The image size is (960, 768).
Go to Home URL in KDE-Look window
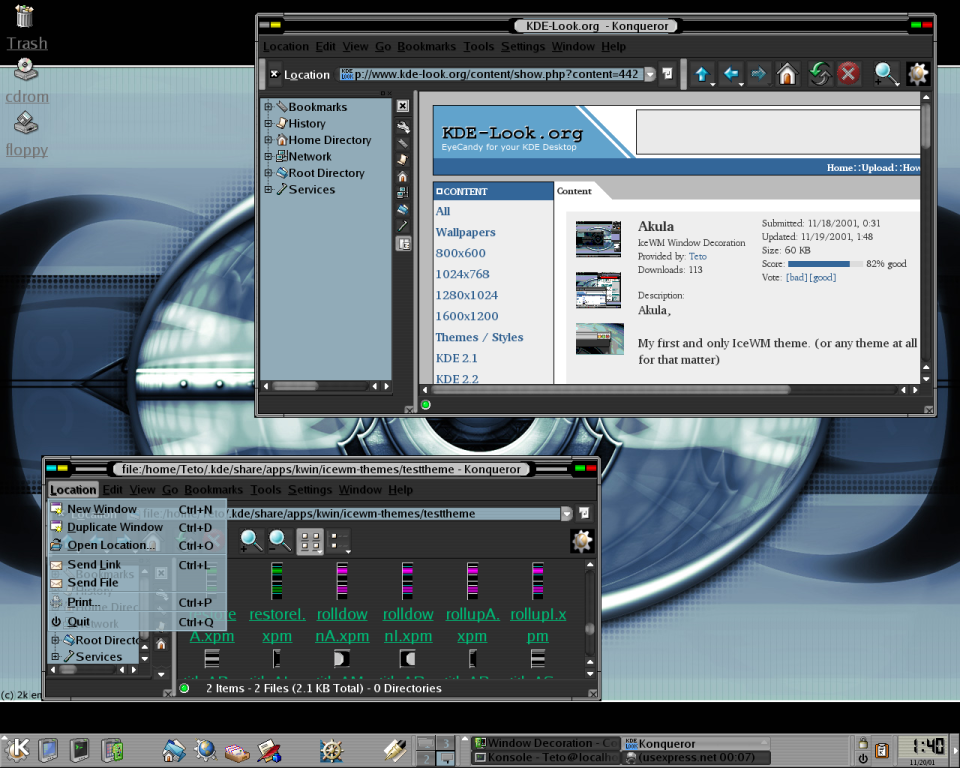point(787,75)
